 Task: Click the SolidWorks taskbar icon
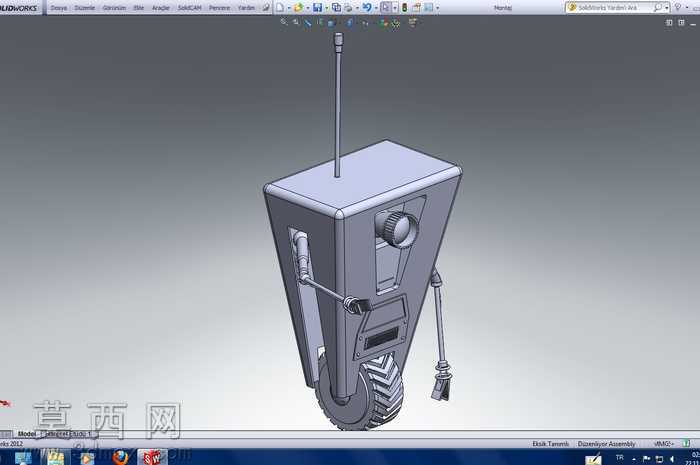(x=152, y=457)
